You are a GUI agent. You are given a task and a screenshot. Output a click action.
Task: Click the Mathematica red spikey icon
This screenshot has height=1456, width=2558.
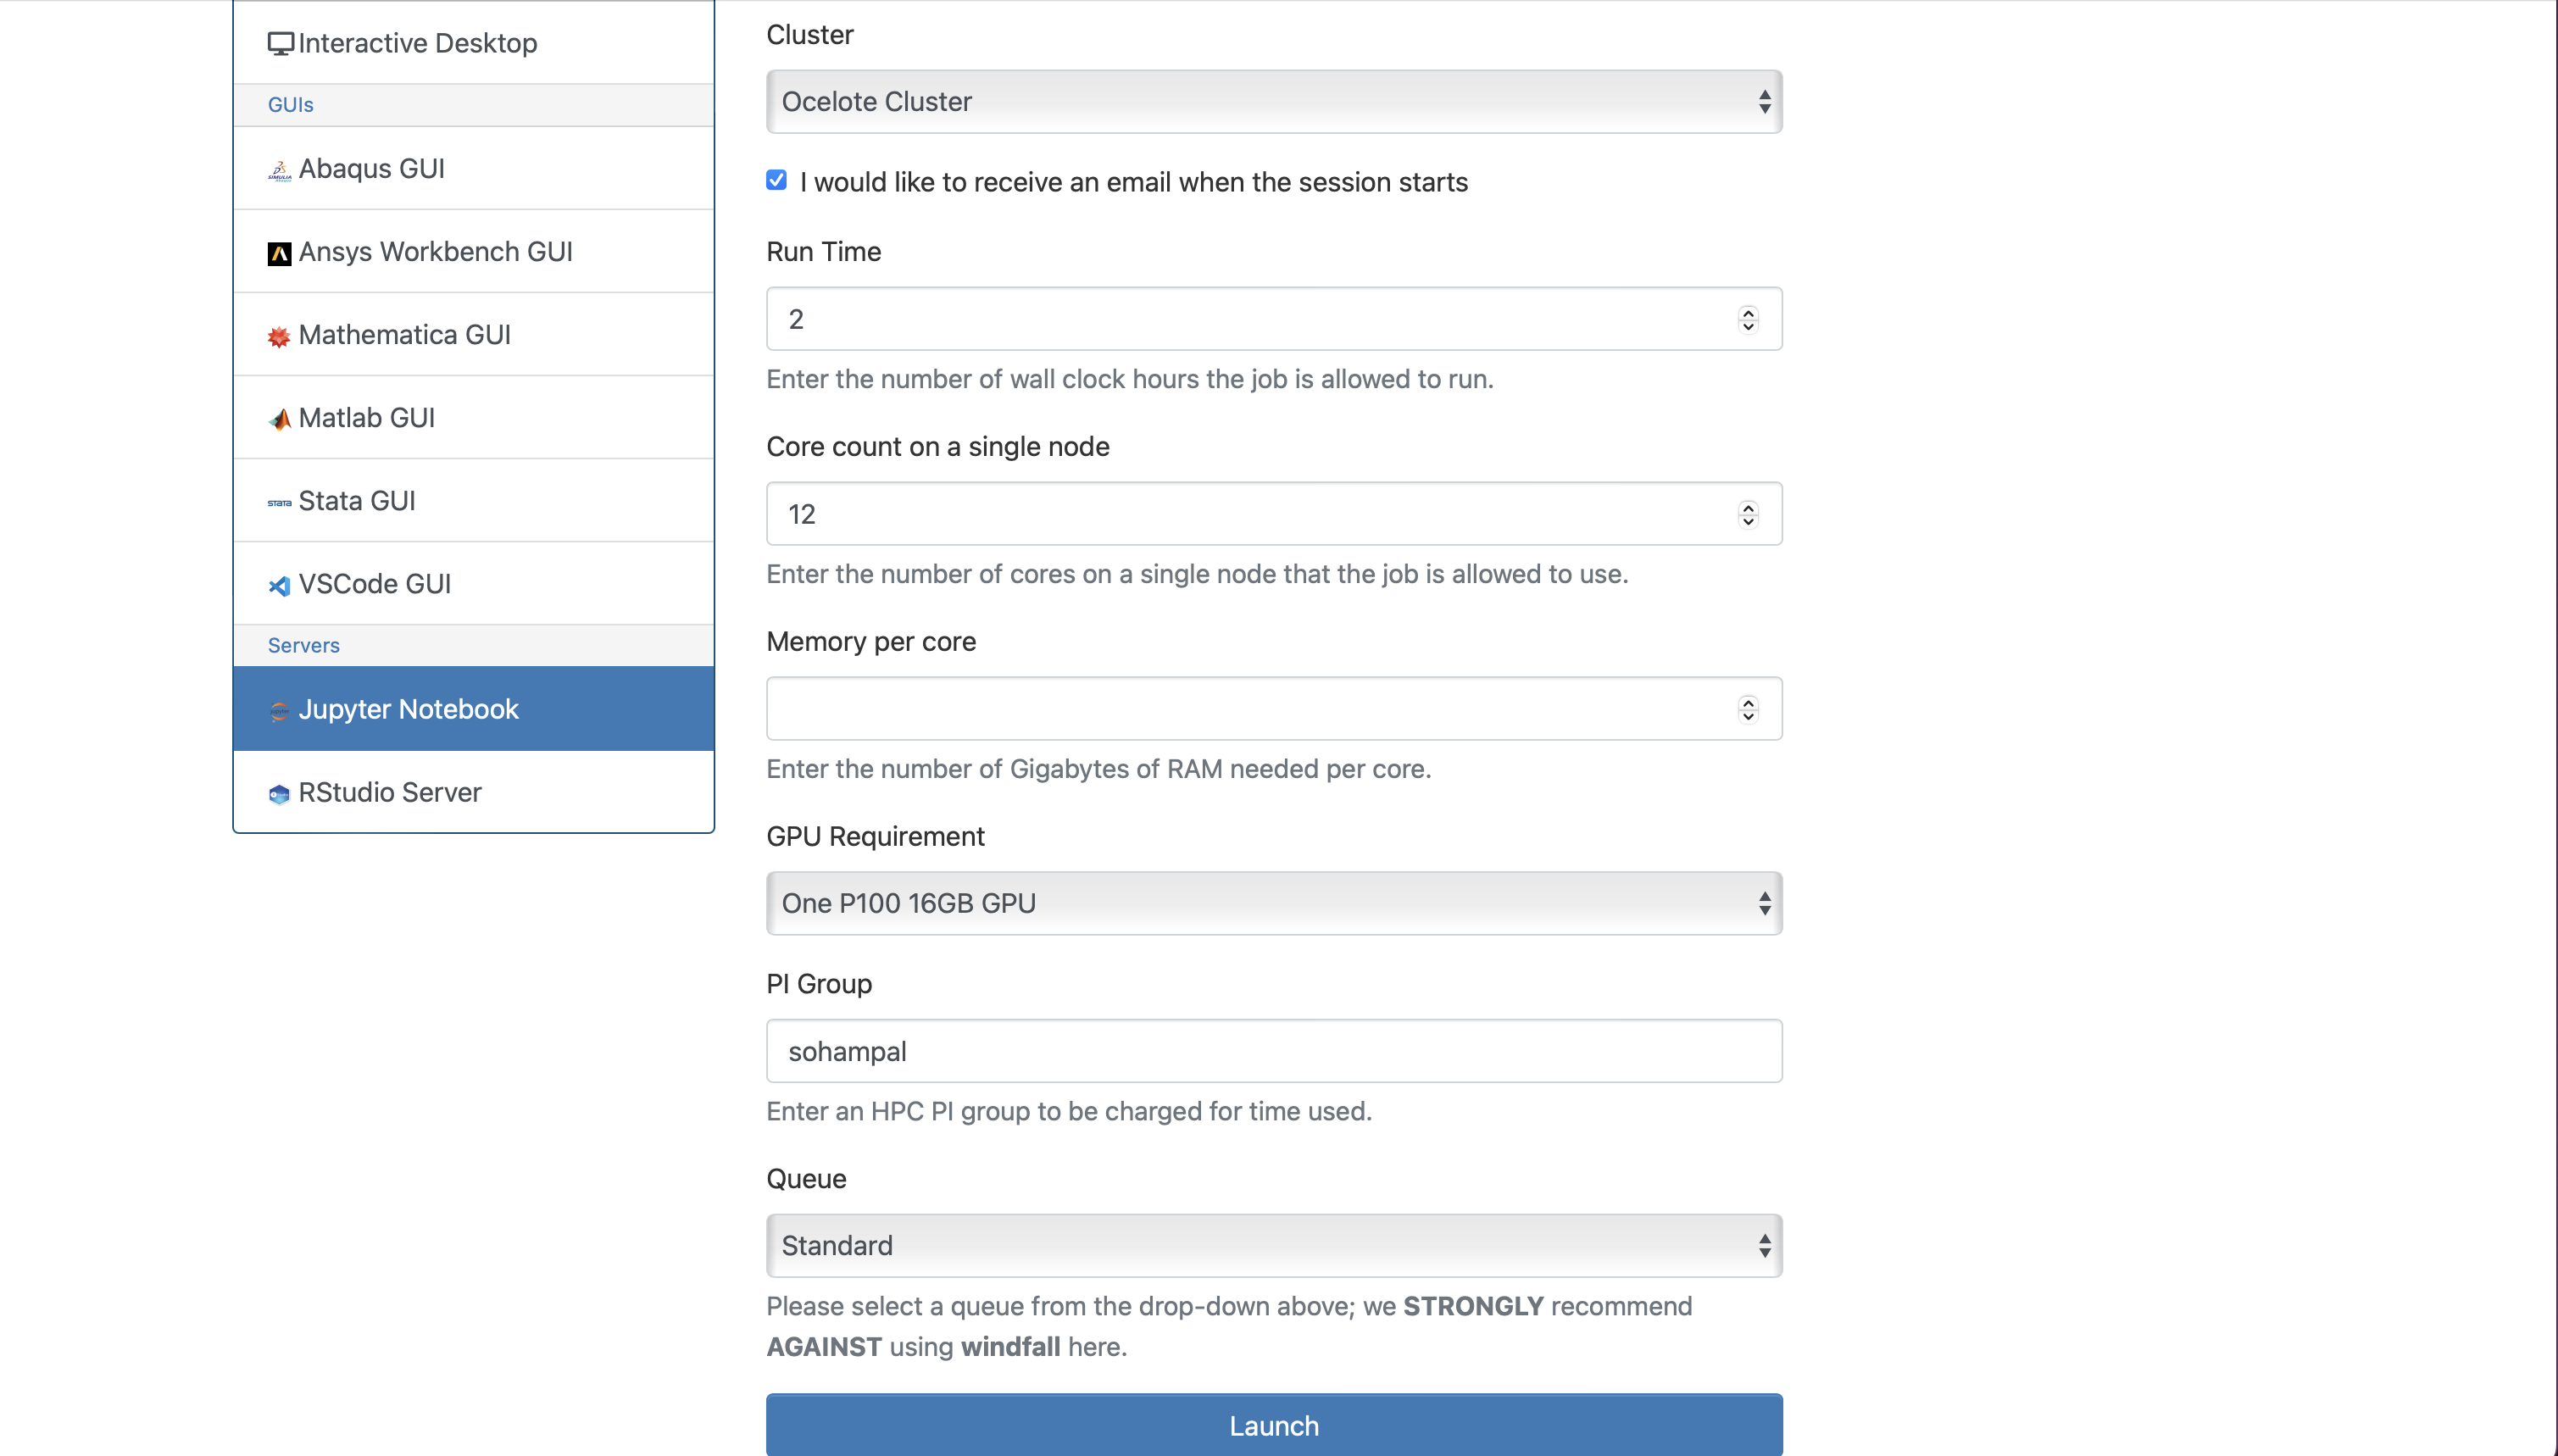pyautogui.click(x=279, y=336)
